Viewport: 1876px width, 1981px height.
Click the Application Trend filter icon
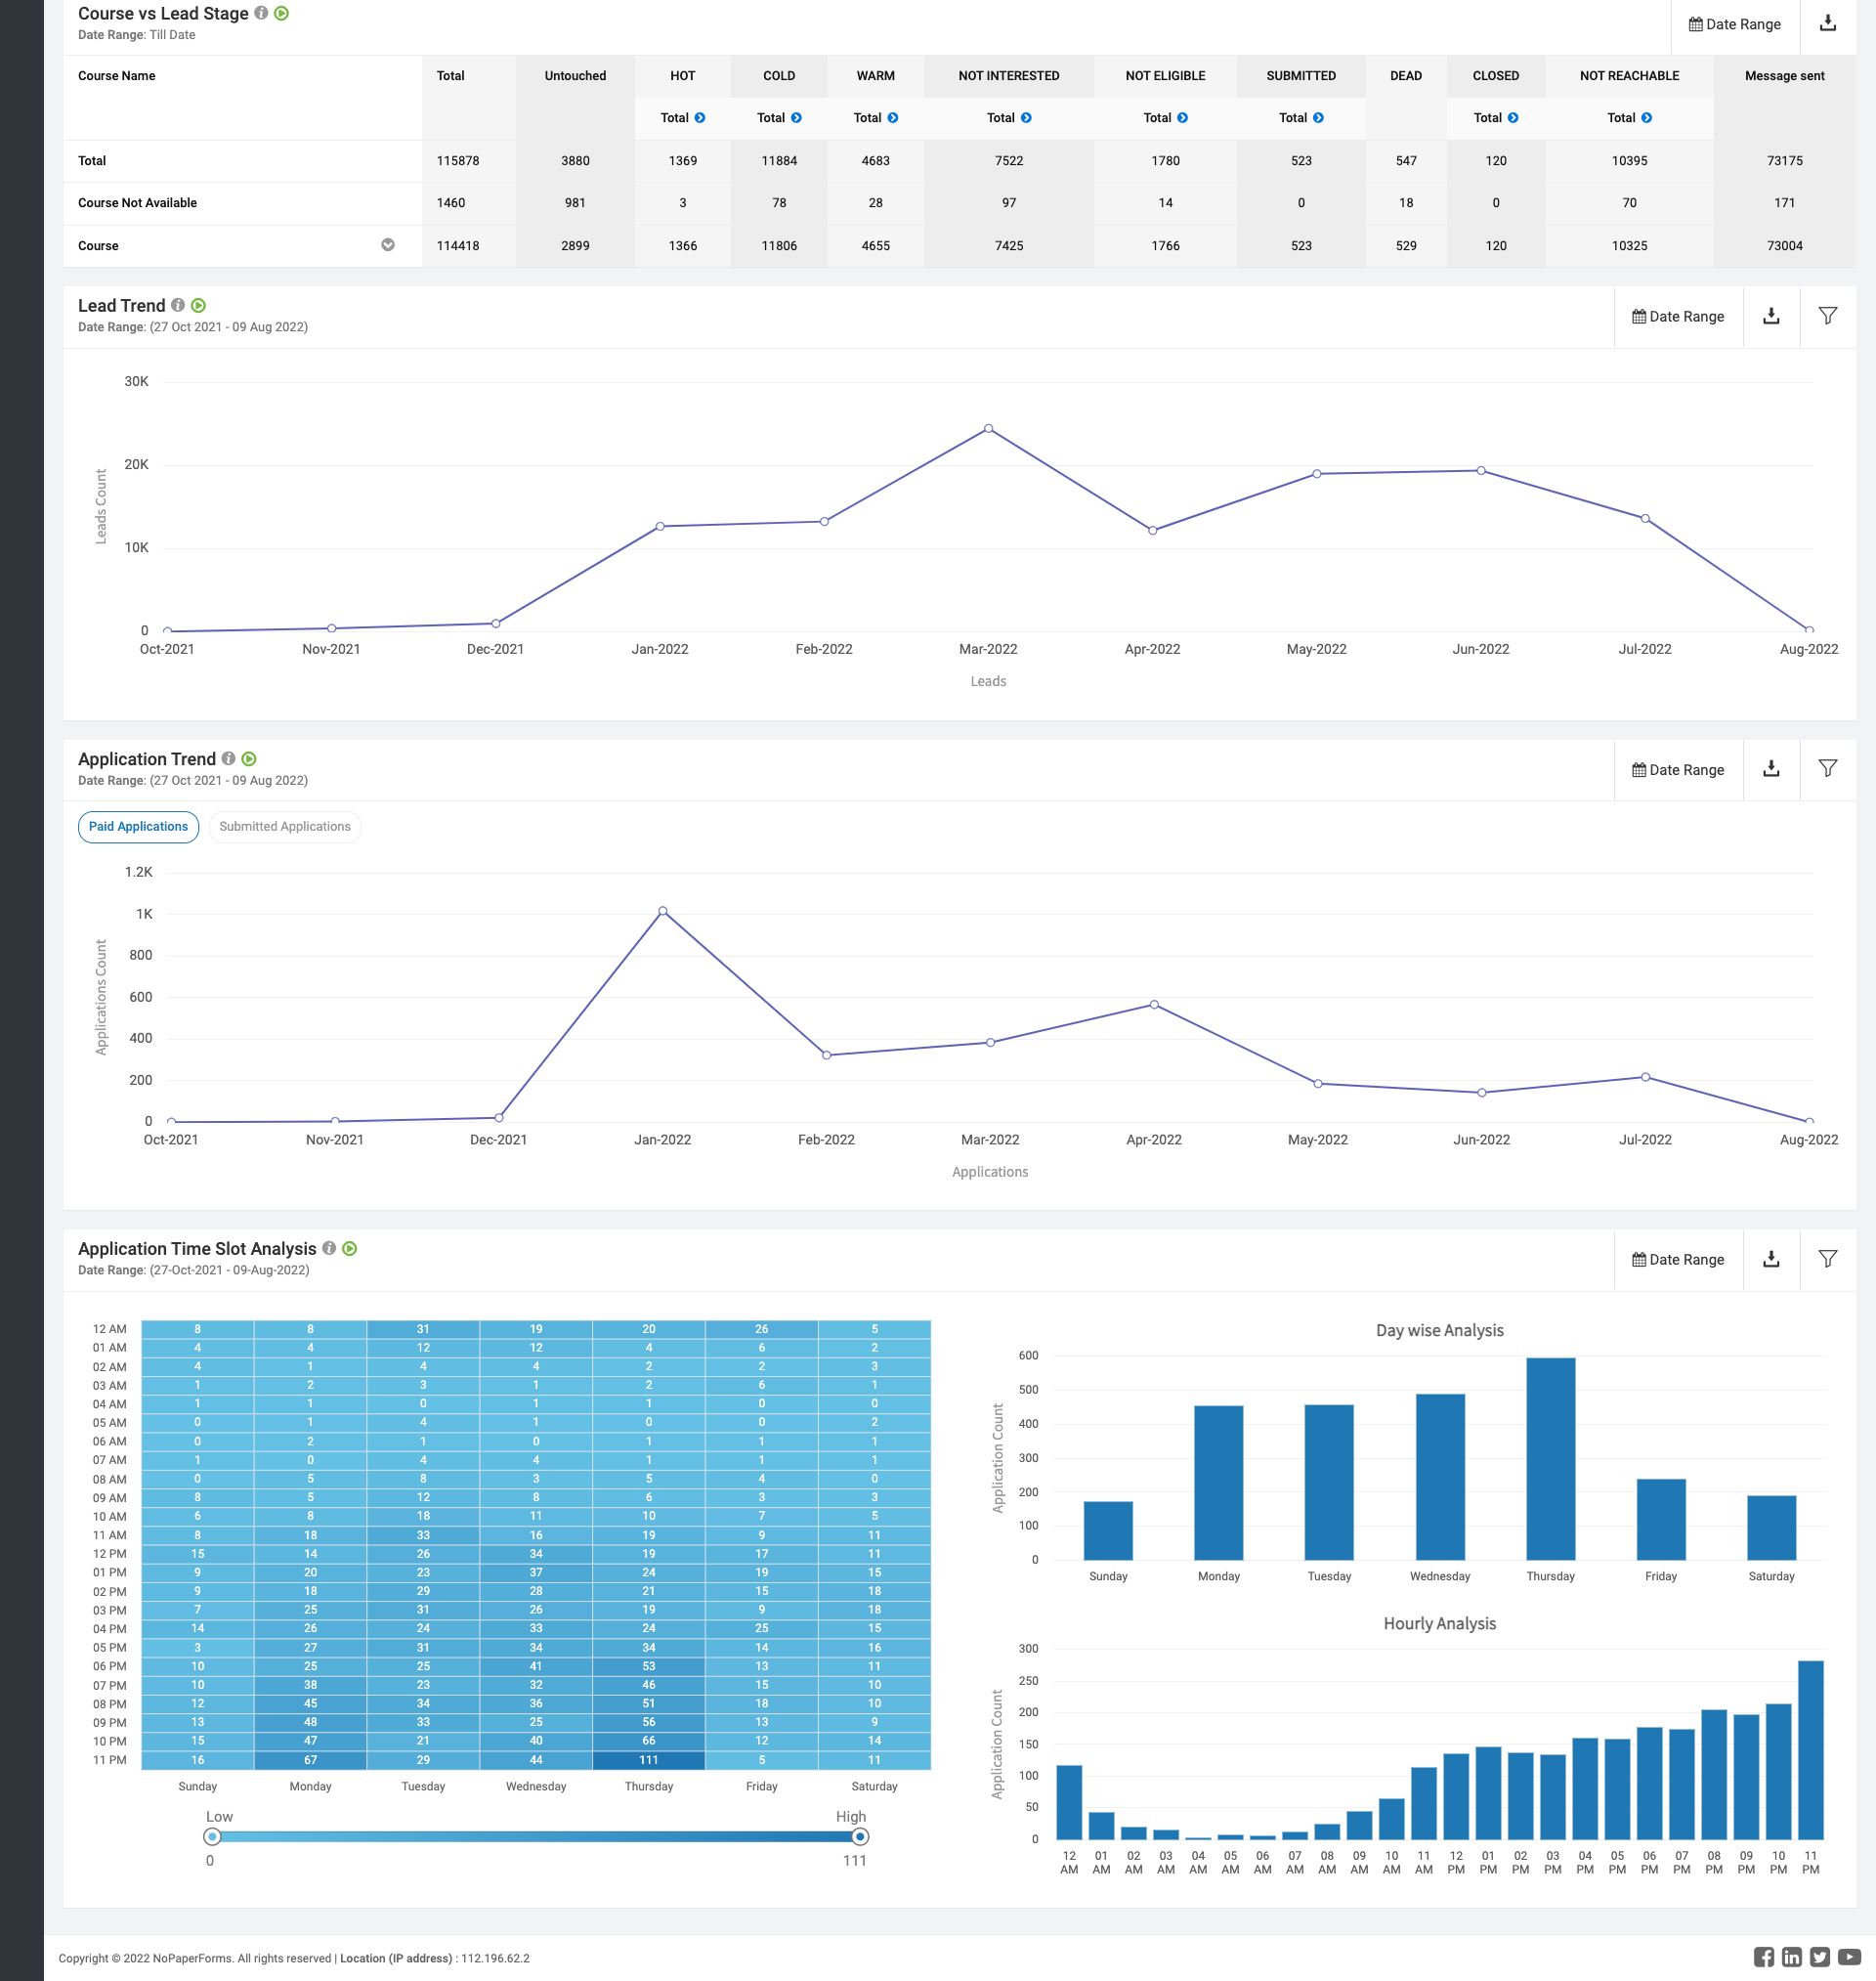coord(1827,769)
